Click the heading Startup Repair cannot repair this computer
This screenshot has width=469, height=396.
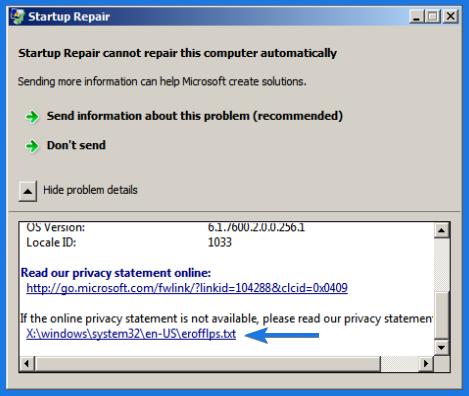click(177, 53)
